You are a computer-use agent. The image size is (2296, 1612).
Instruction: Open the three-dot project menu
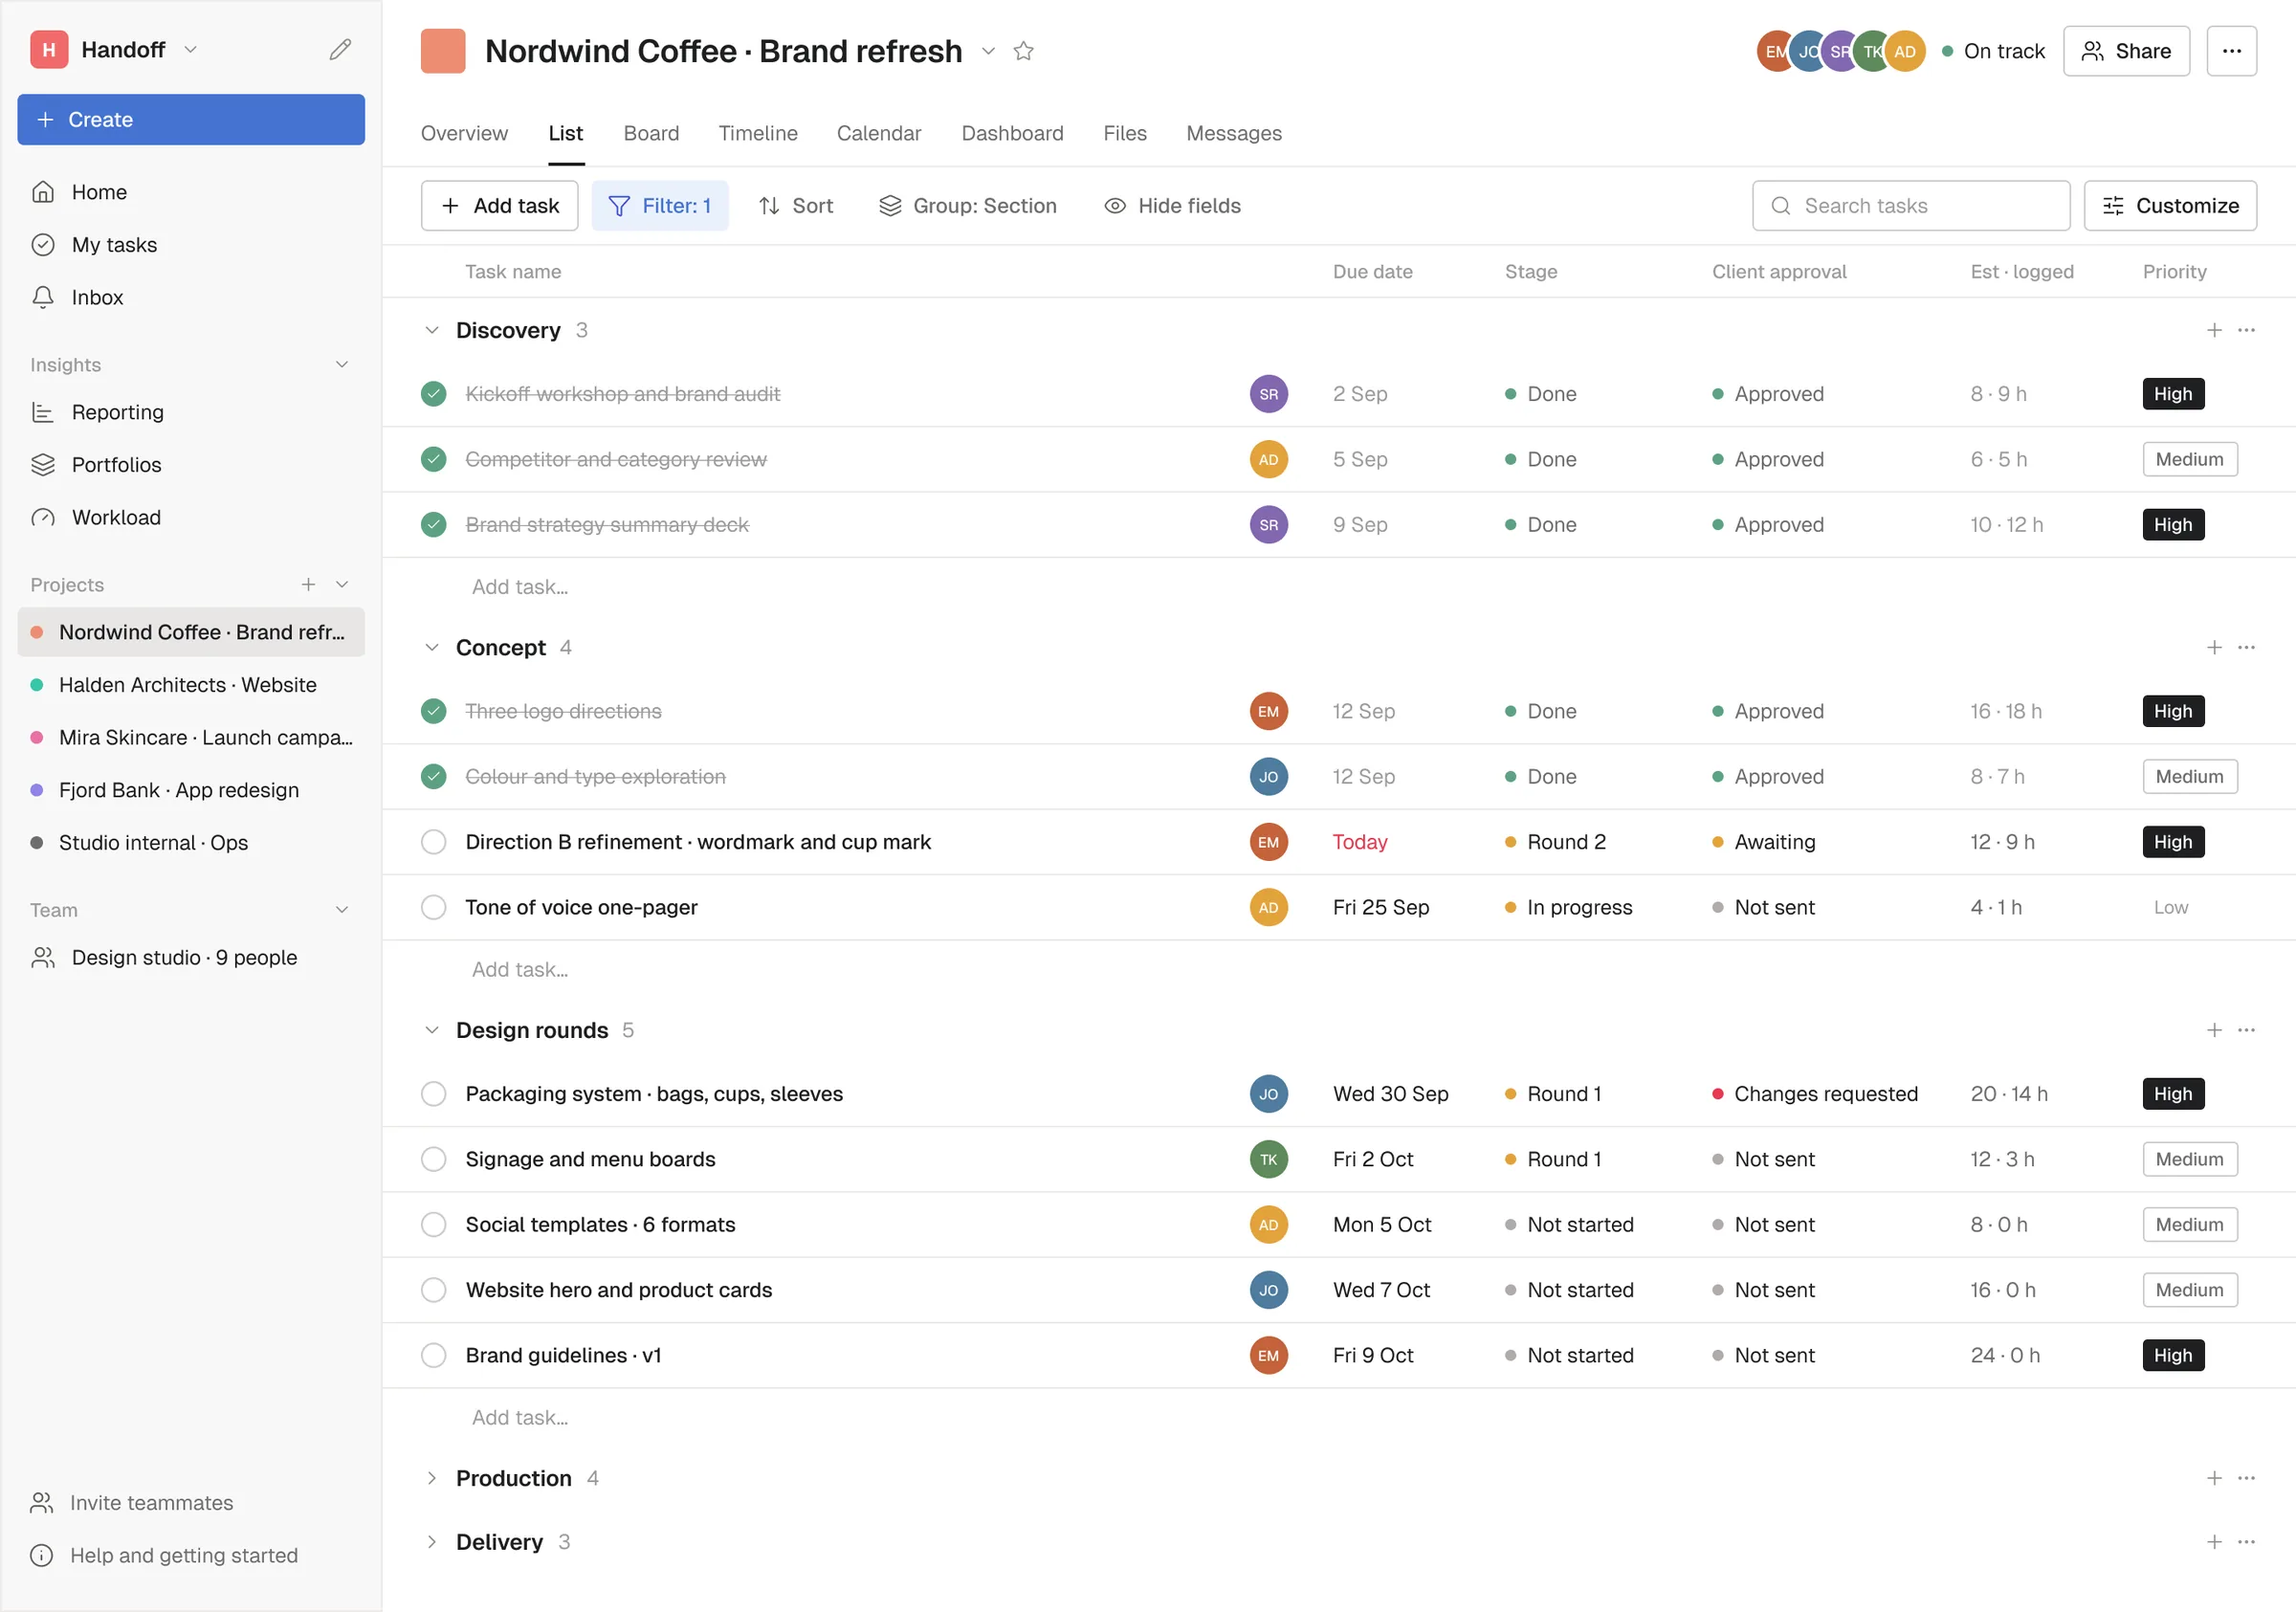2231,51
